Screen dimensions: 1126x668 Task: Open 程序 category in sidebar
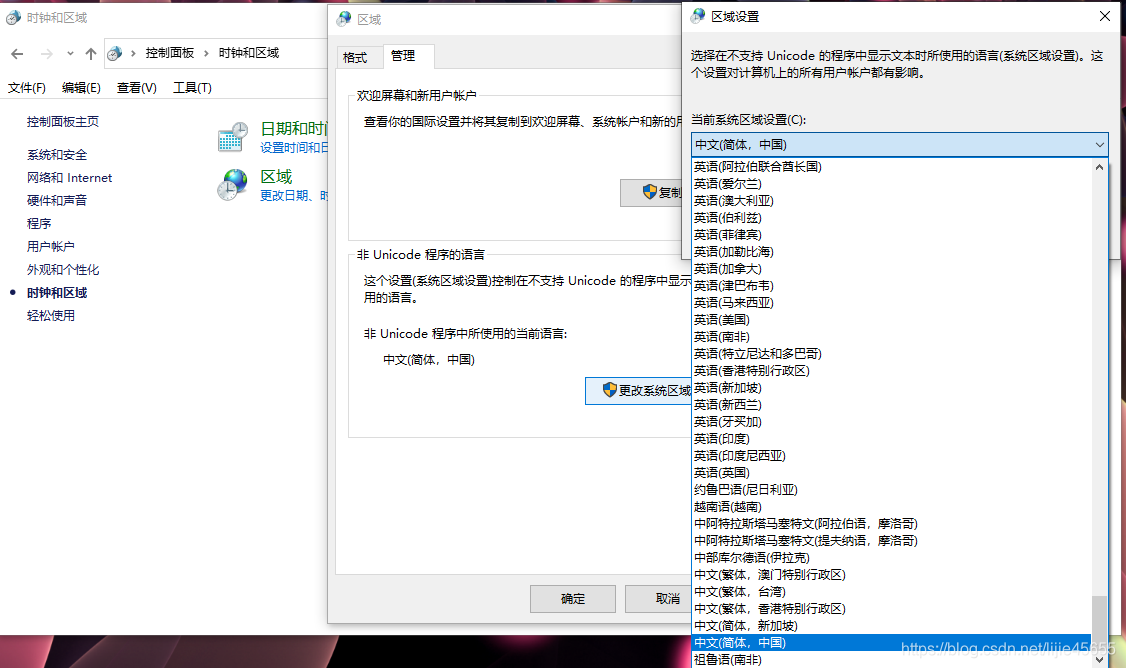click(39, 223)
